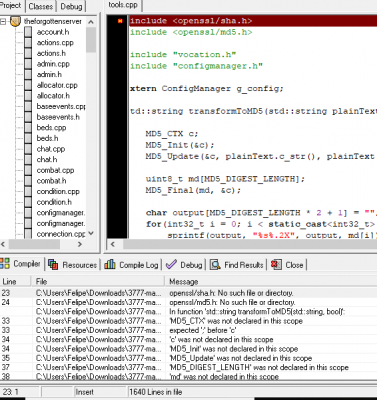Viewport: 377px width, 400px height.
Task: Switch to the Debug tab in the side panel
Action: (71, 6)
